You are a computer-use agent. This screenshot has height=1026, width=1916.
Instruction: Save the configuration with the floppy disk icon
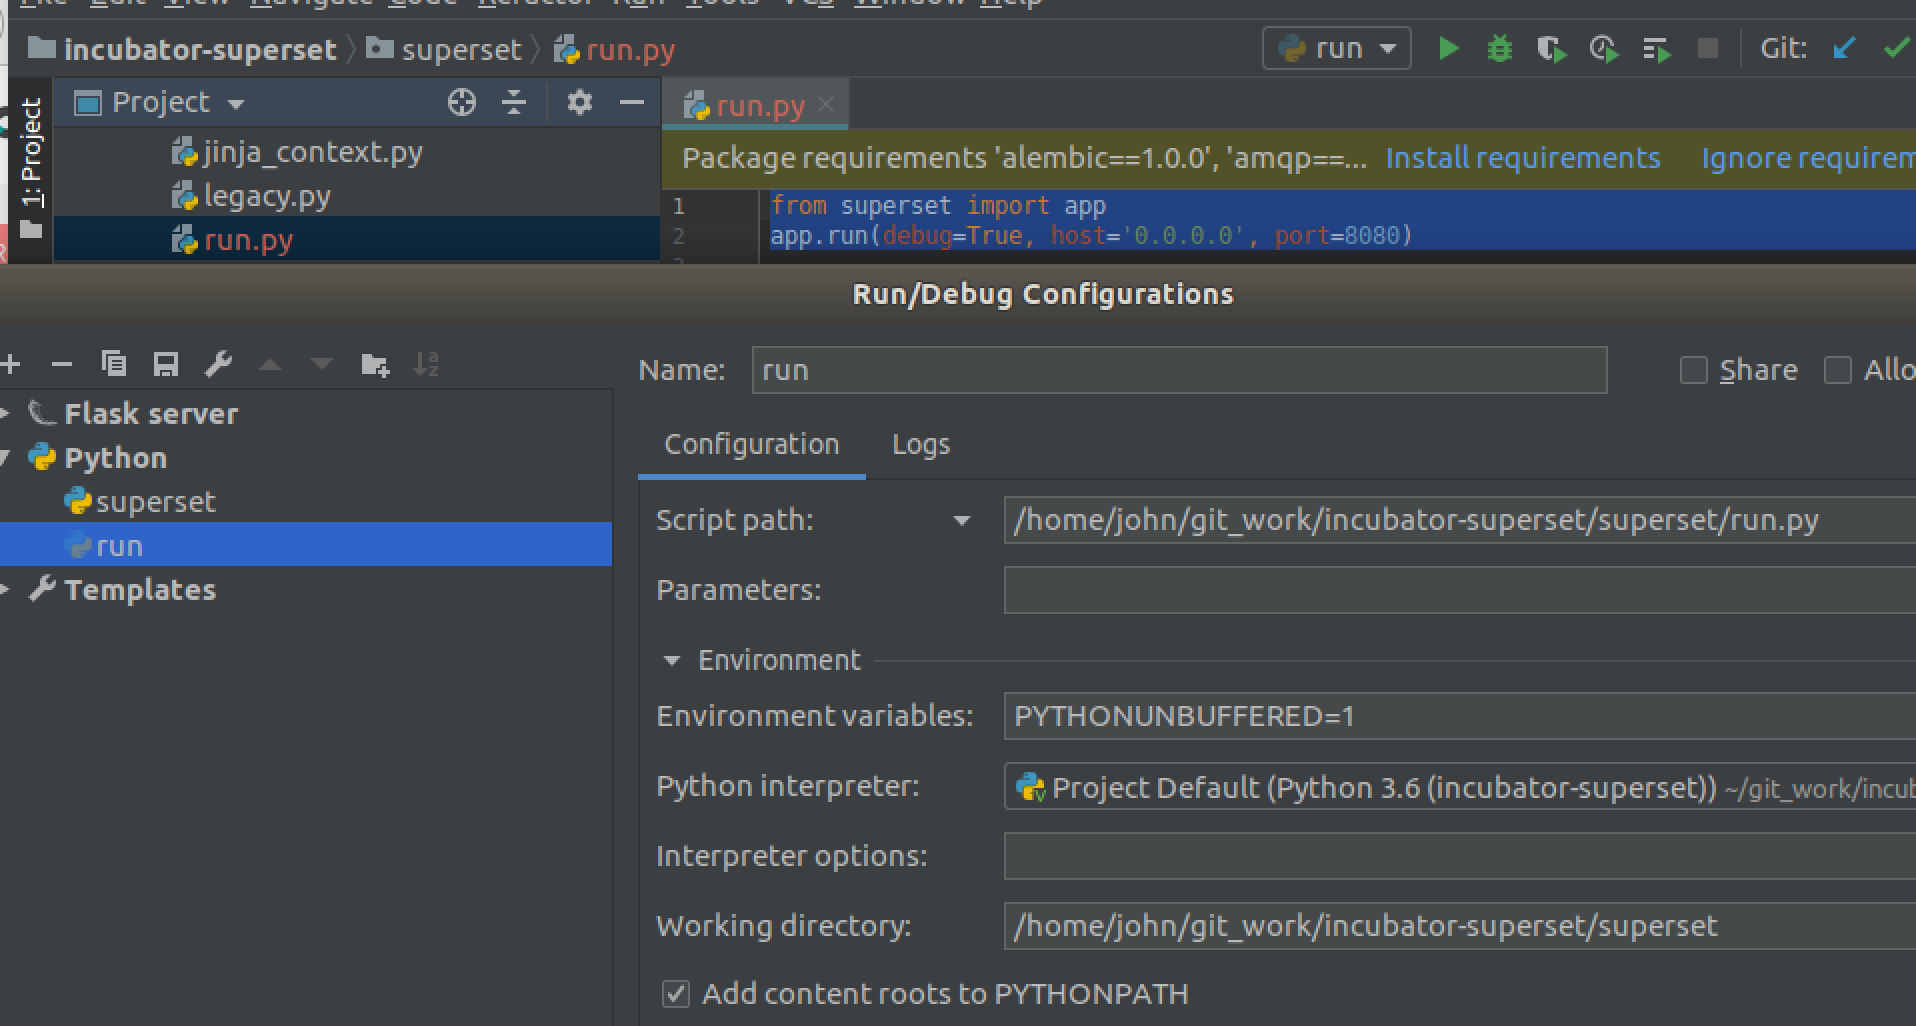pyautogui.click(x=166, y=364)
